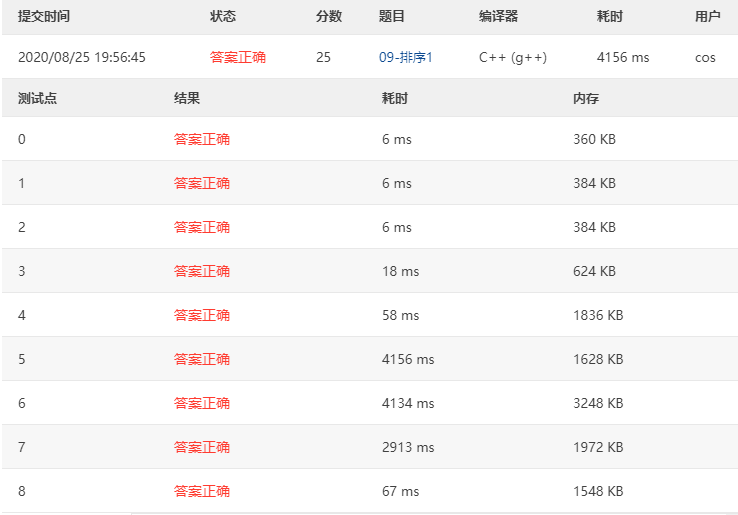Image resolution: width=738 pixels, height=515 pixels.
Task: Click the 18 ms time value
Action: [x=401, y=271]
